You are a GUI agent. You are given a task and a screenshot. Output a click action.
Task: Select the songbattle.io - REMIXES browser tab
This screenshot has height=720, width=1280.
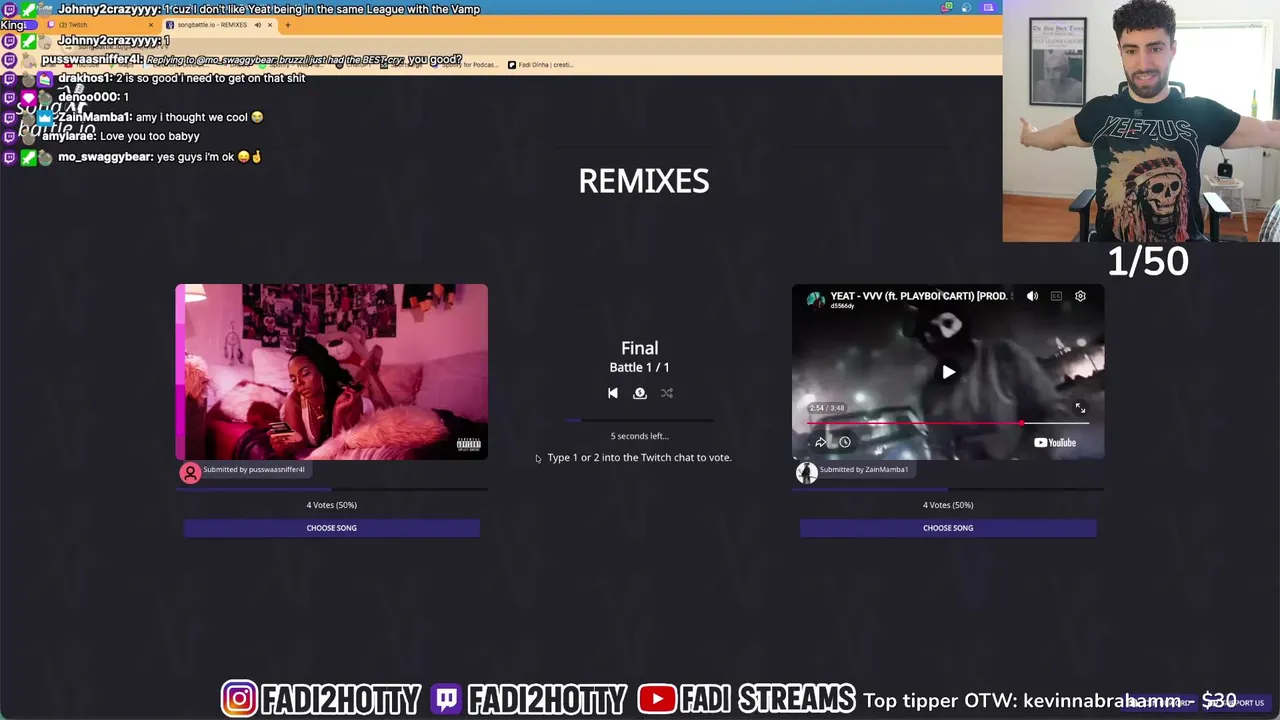(x=212, y=24)
